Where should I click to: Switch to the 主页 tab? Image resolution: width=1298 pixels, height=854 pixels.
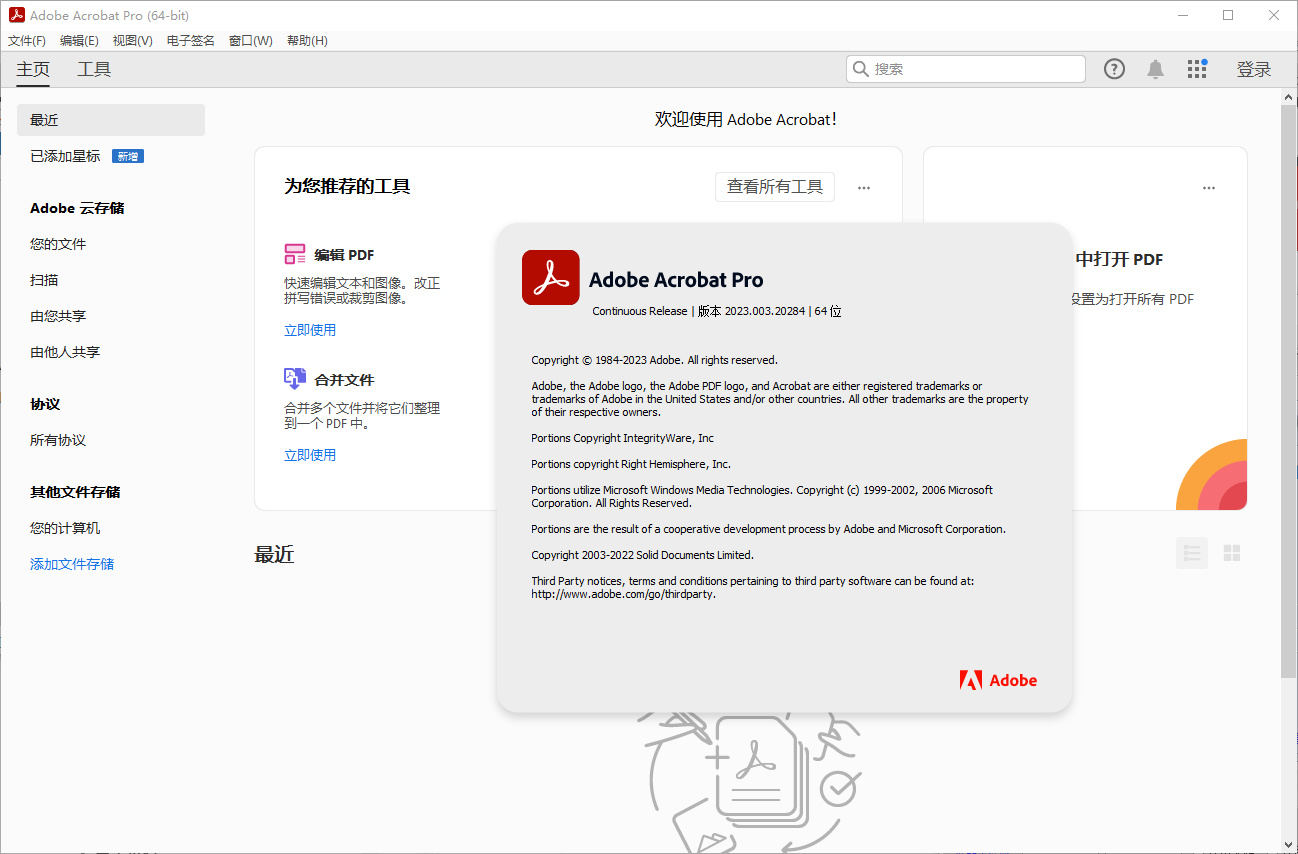(x=33, y=69)
